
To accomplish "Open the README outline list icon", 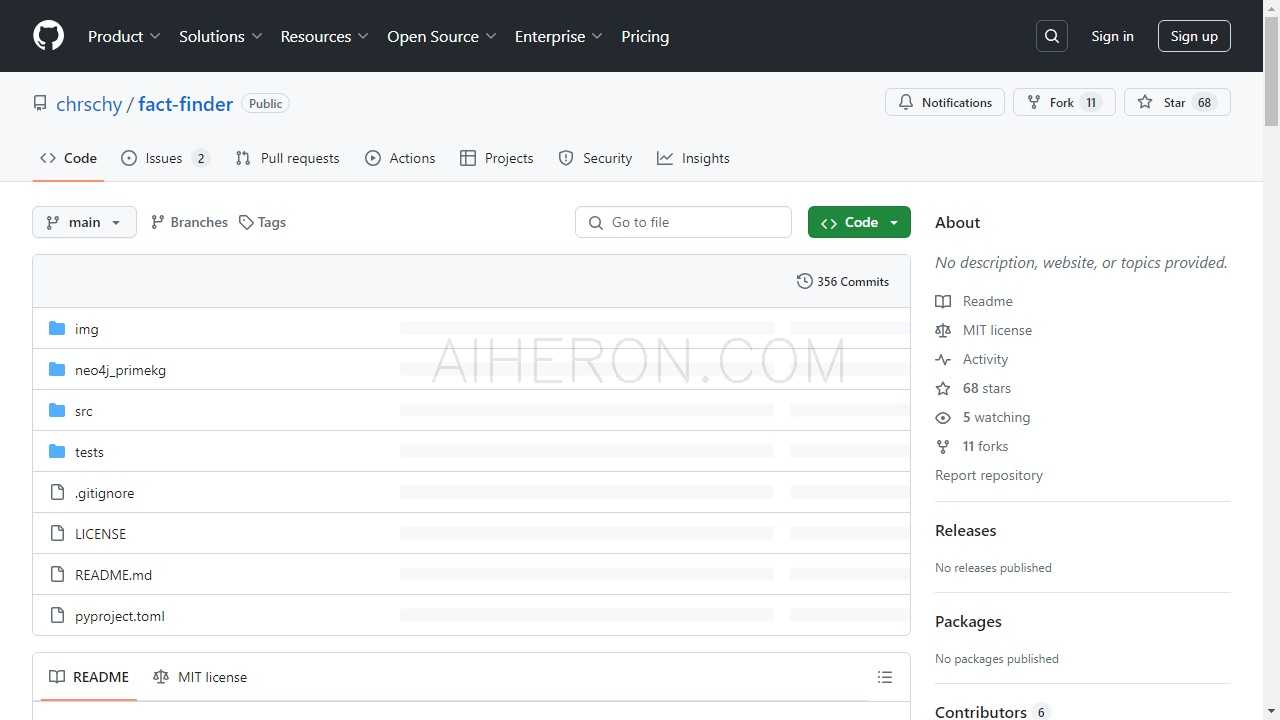I will coord(885,677).
